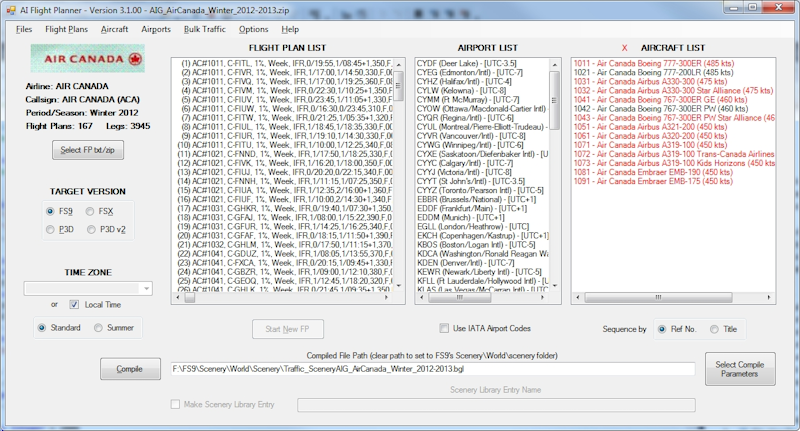Select flight plan (17) AC#1031 C-GHKR
Screen dimensions: 800x431
(285, 209)
